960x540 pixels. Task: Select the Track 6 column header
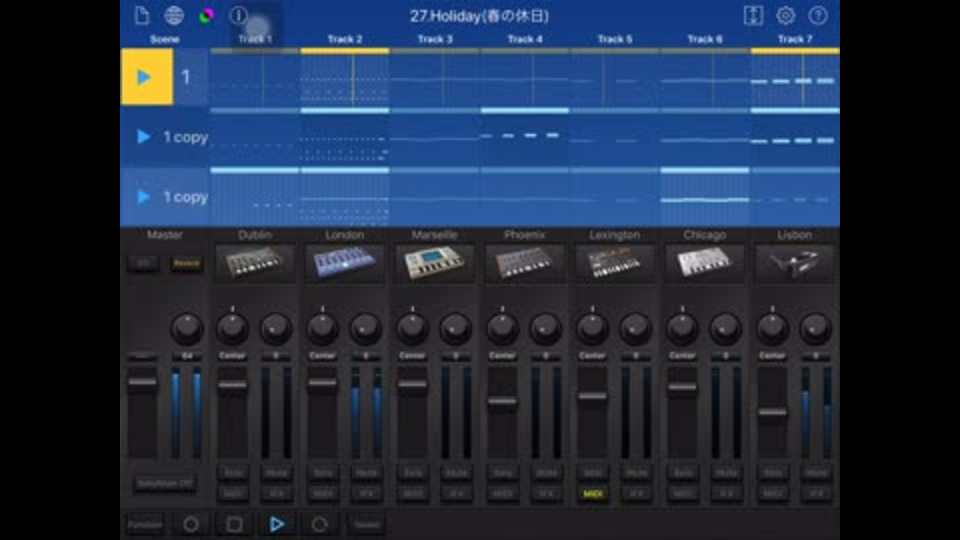click(x=705, y=39)
